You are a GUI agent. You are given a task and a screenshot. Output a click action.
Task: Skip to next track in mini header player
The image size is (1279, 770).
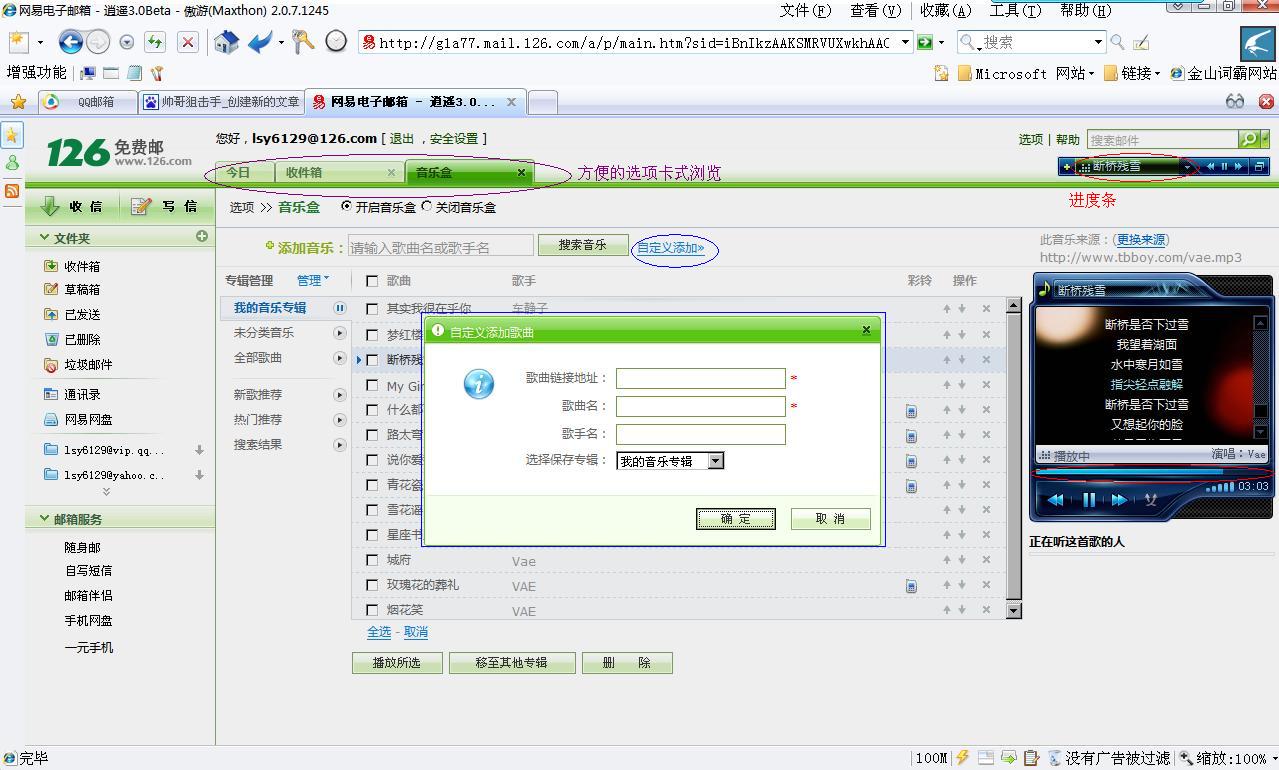tap(1238, 167)
